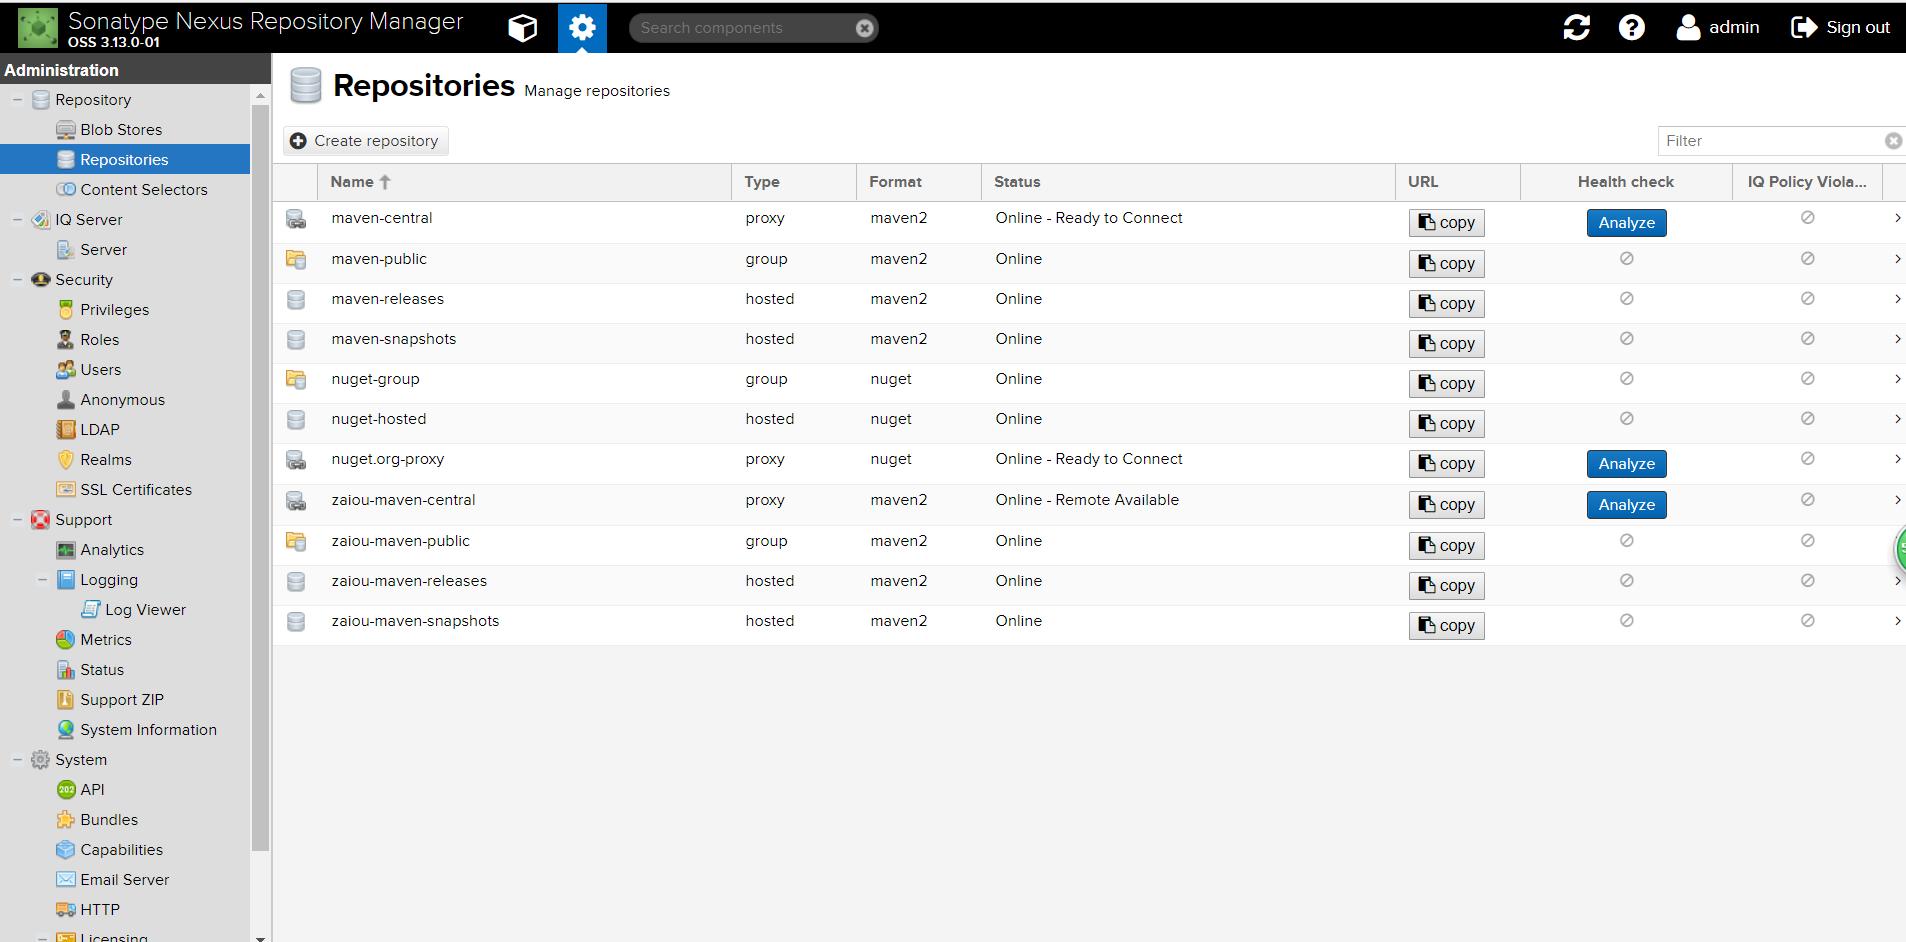The image size is (1906, 942).
Task: Analyze the zaiou-maven-central repository health
Action: click(x=1626, y=505)
